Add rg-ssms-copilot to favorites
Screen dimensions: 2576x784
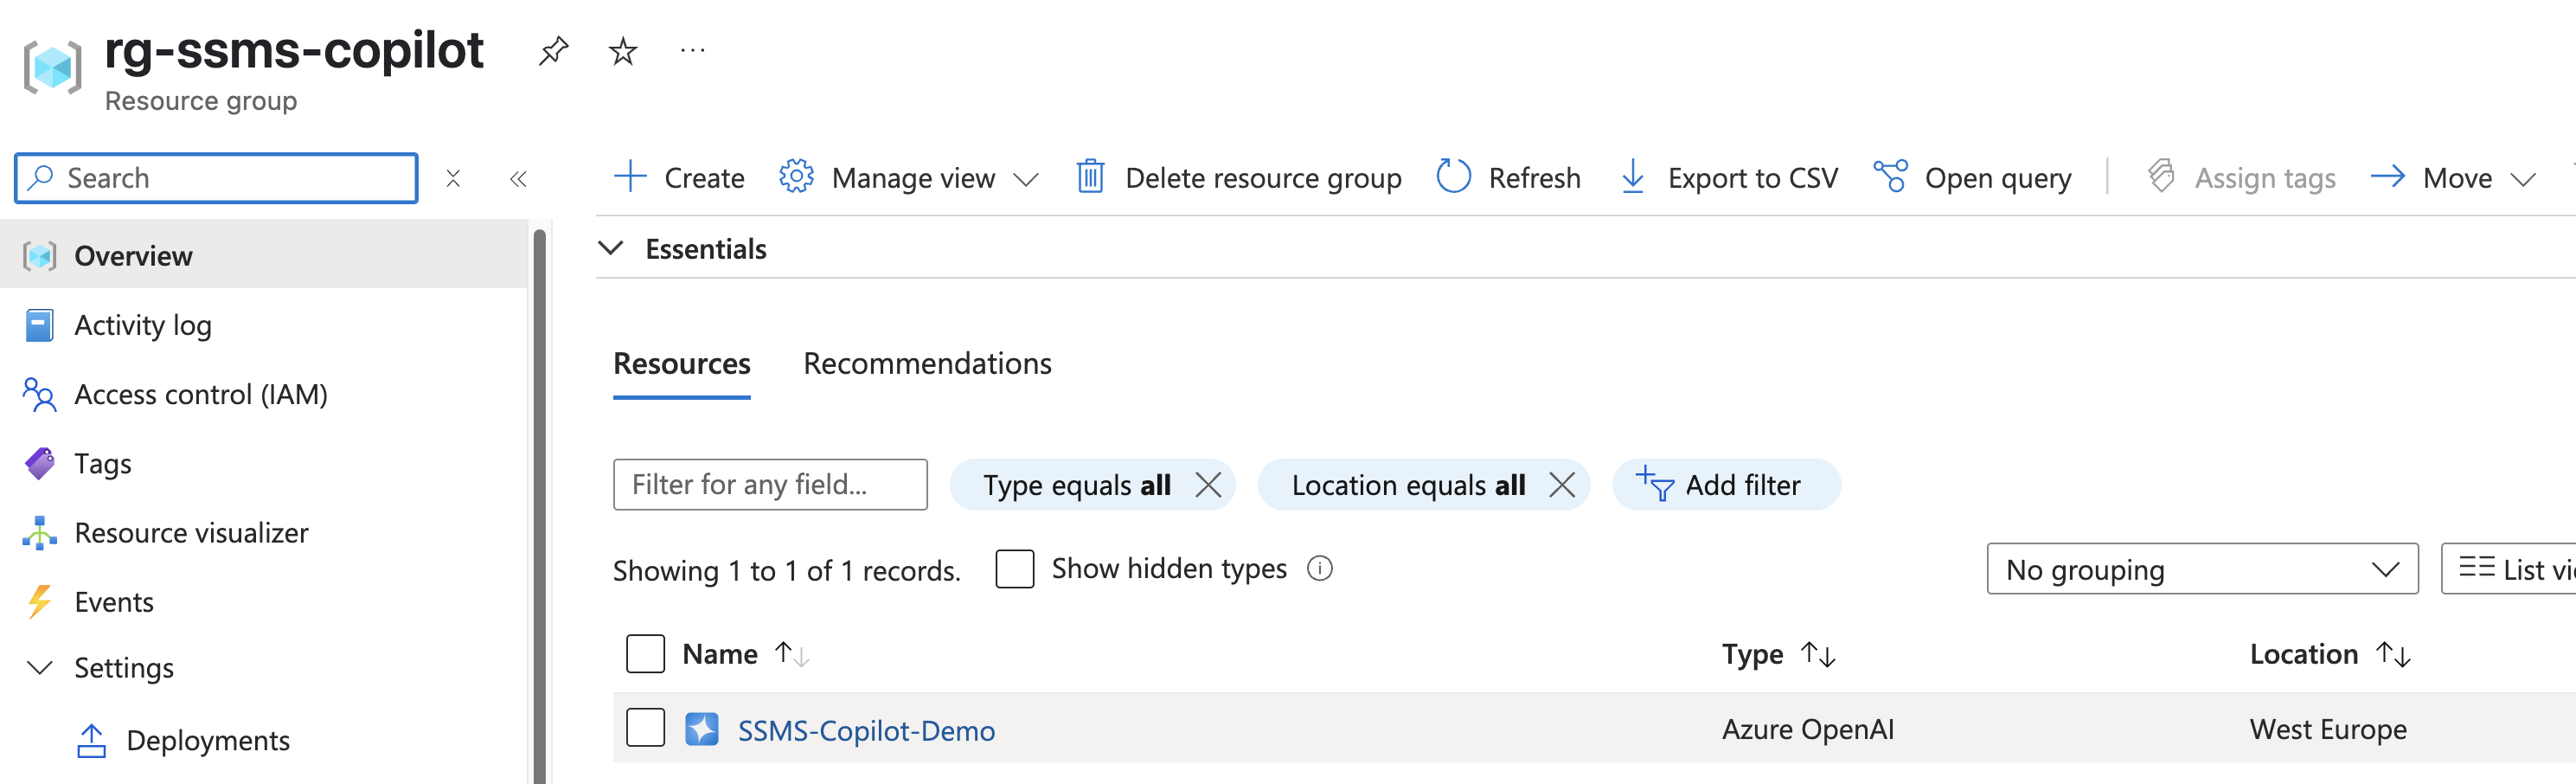622,51
